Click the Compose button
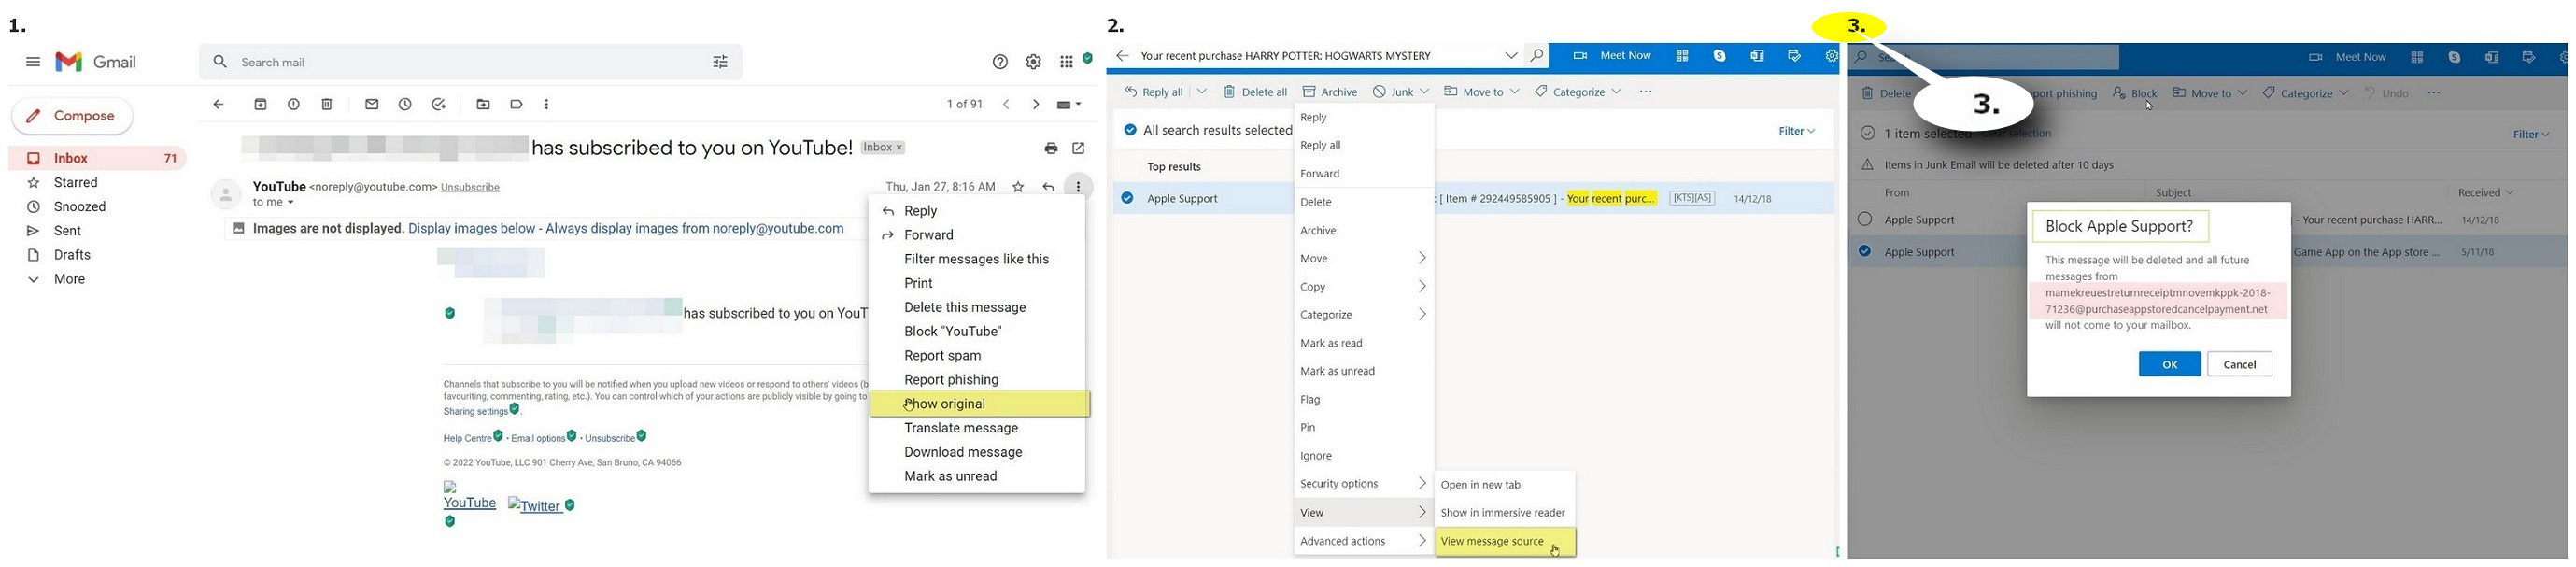Viewport: 2576px width, 567px height. (x=72, y=116)
